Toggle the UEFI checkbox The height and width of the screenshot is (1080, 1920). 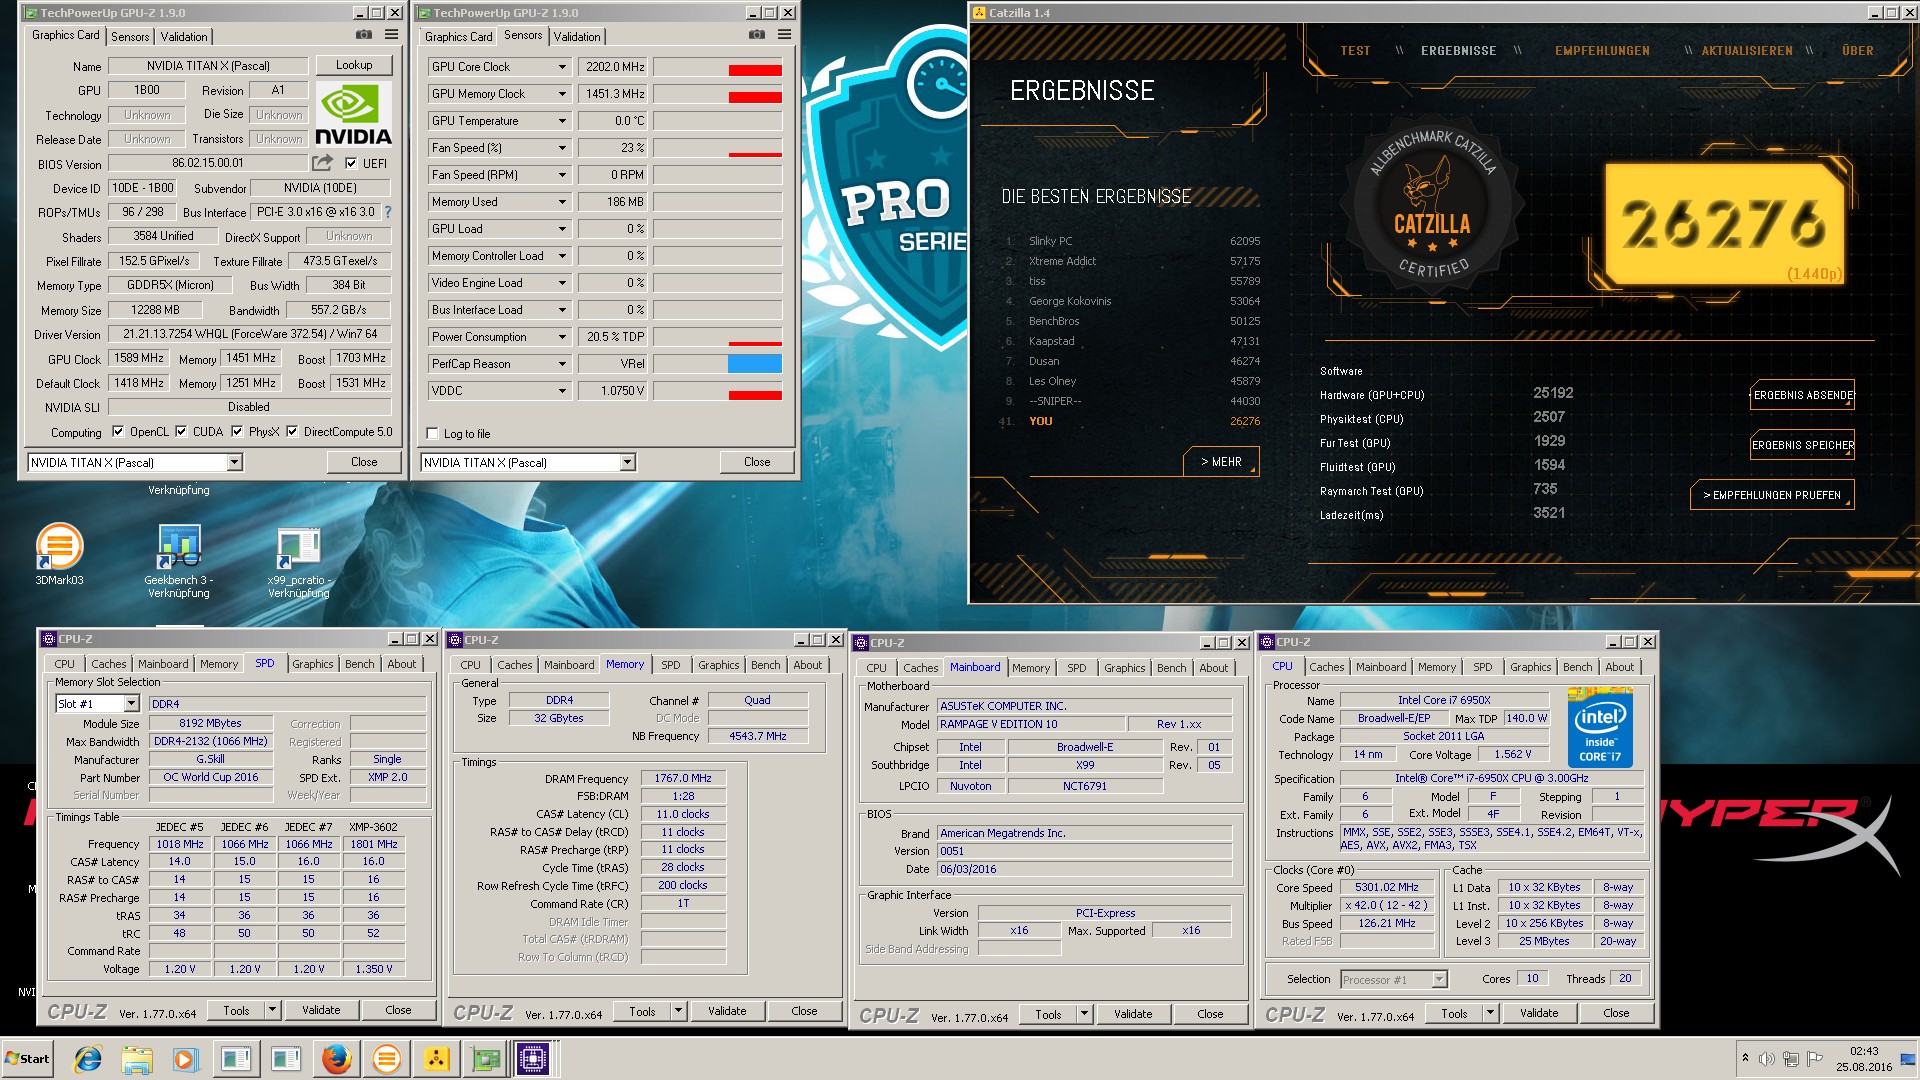coord(351,163)
